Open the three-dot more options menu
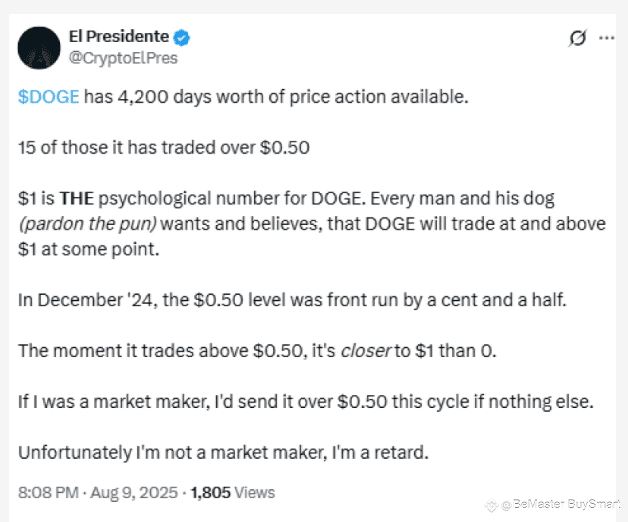This screenshot has width=628, height=522. point(606,38)
